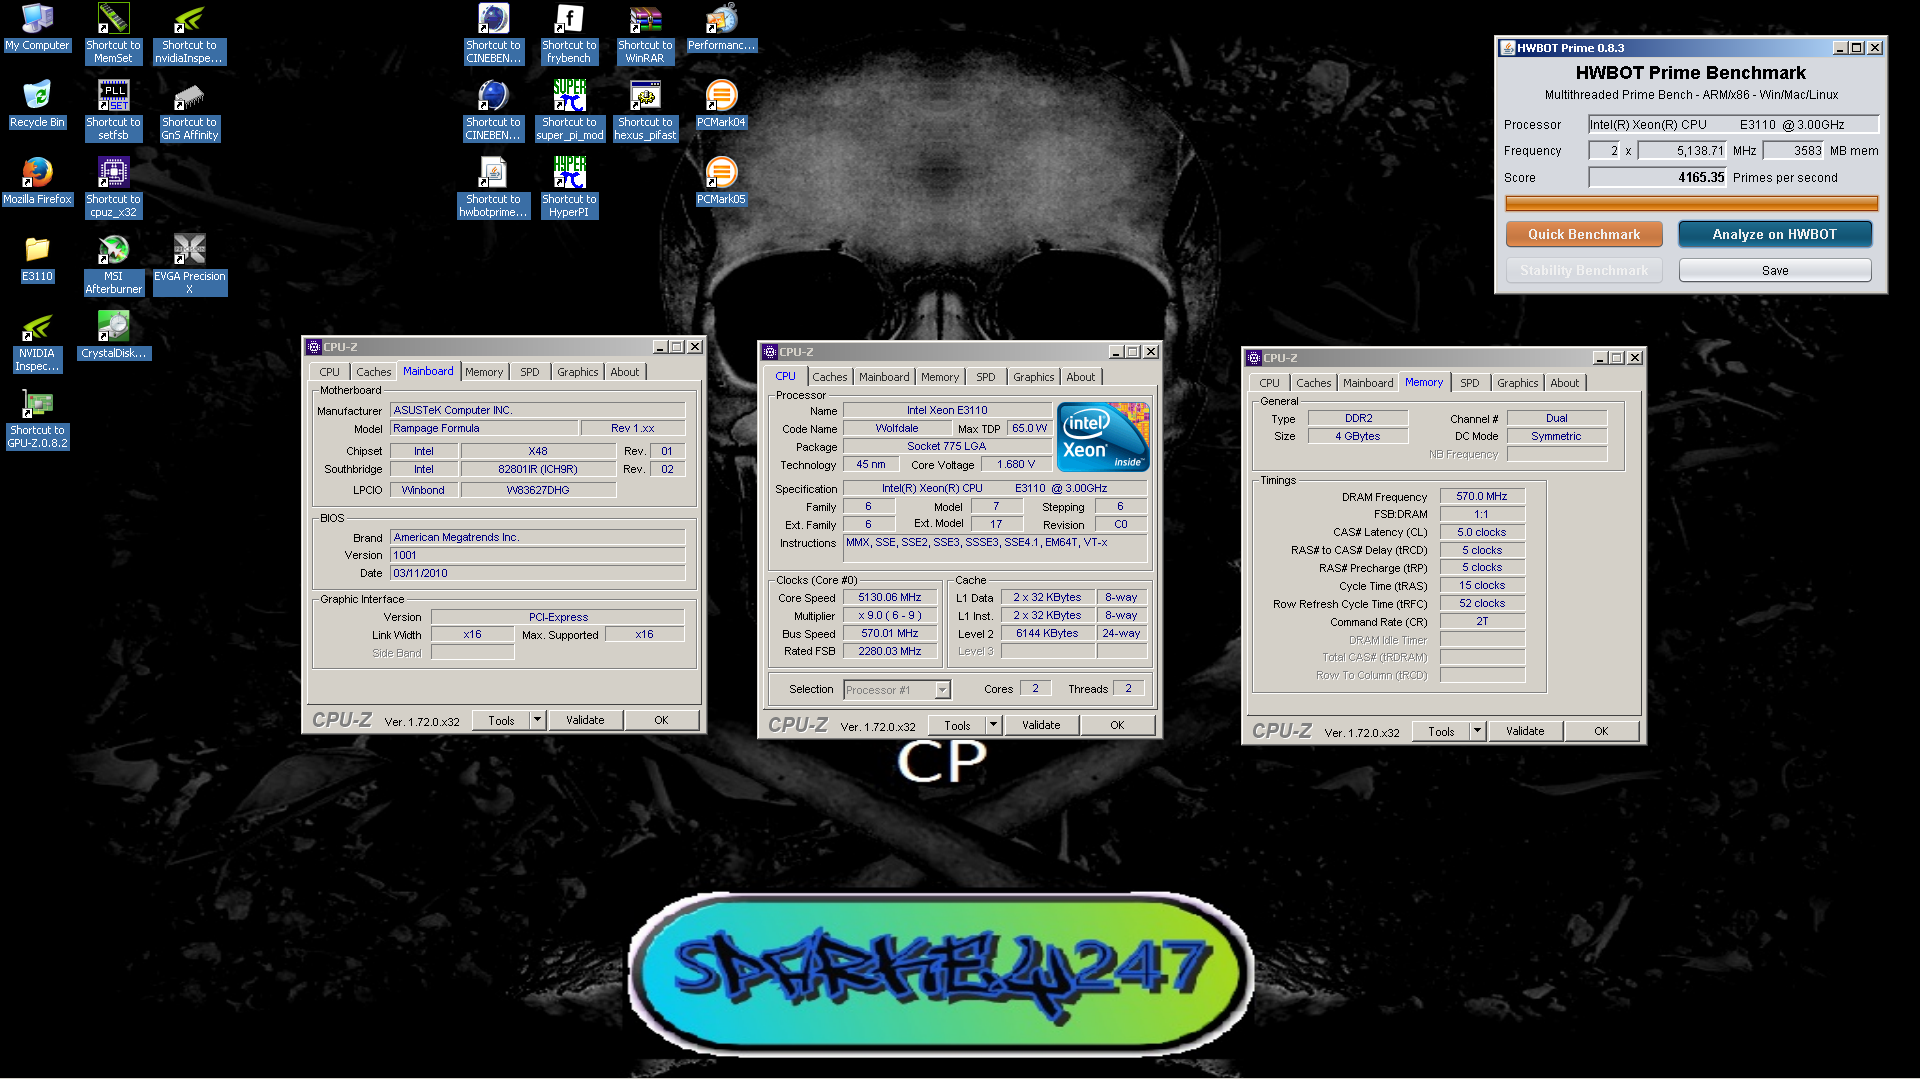Click Core Voltage 1.680 V value
The image size is (1920, 1080).
[1015, 465]
